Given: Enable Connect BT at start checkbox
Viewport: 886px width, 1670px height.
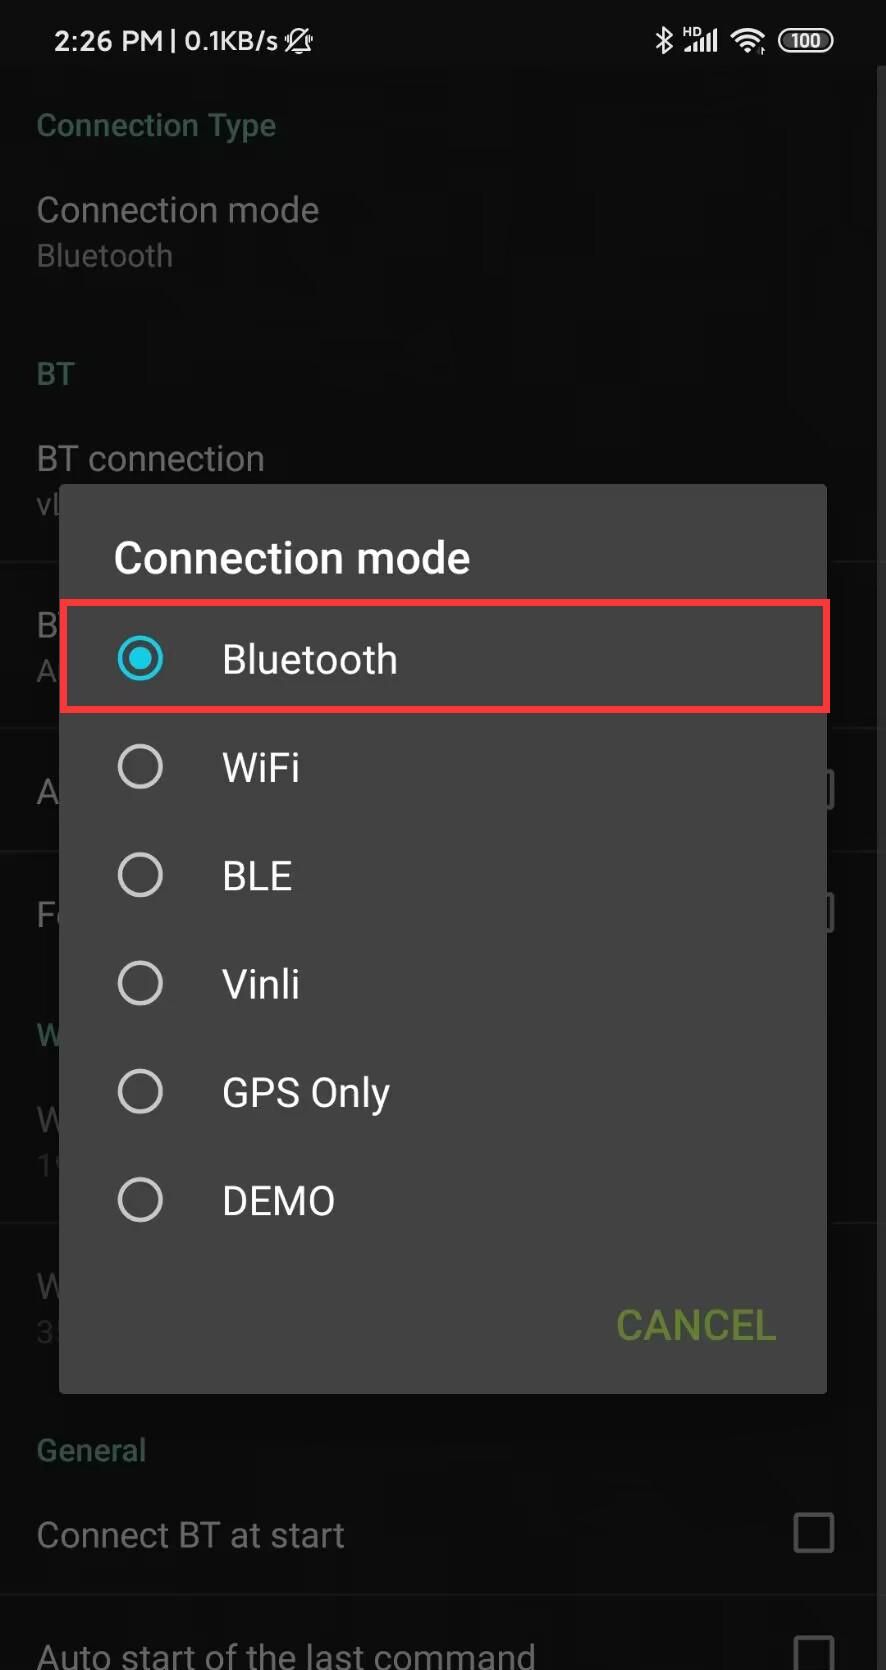Looking at the screenshot, I should pyautogui.click(x=813, y=1532).
